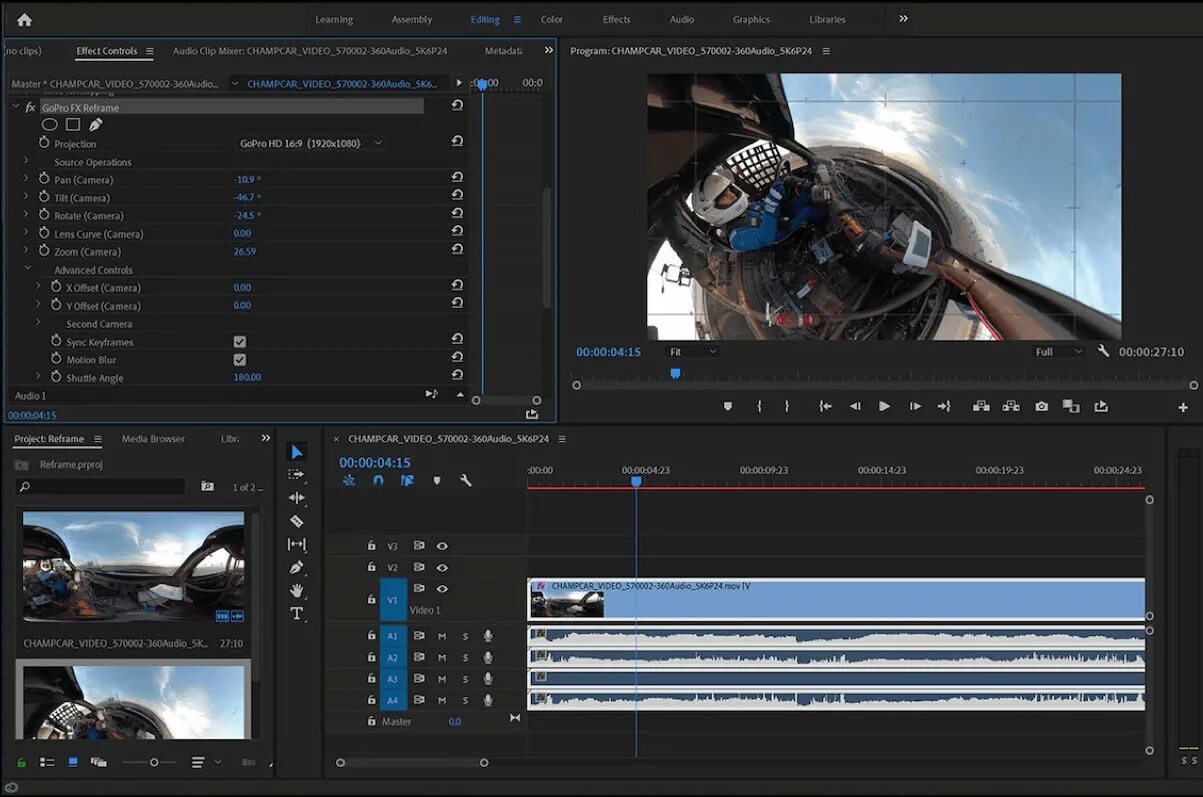Select the Type tool
This screenshot has width=1203, height=797.
pos(296,614)
